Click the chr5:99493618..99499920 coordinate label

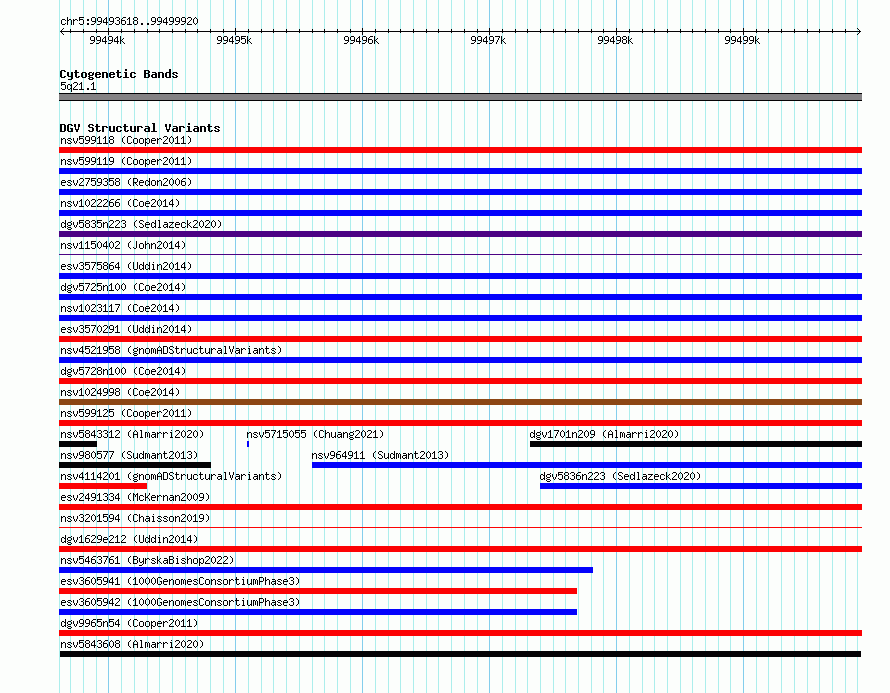(129, 21)
